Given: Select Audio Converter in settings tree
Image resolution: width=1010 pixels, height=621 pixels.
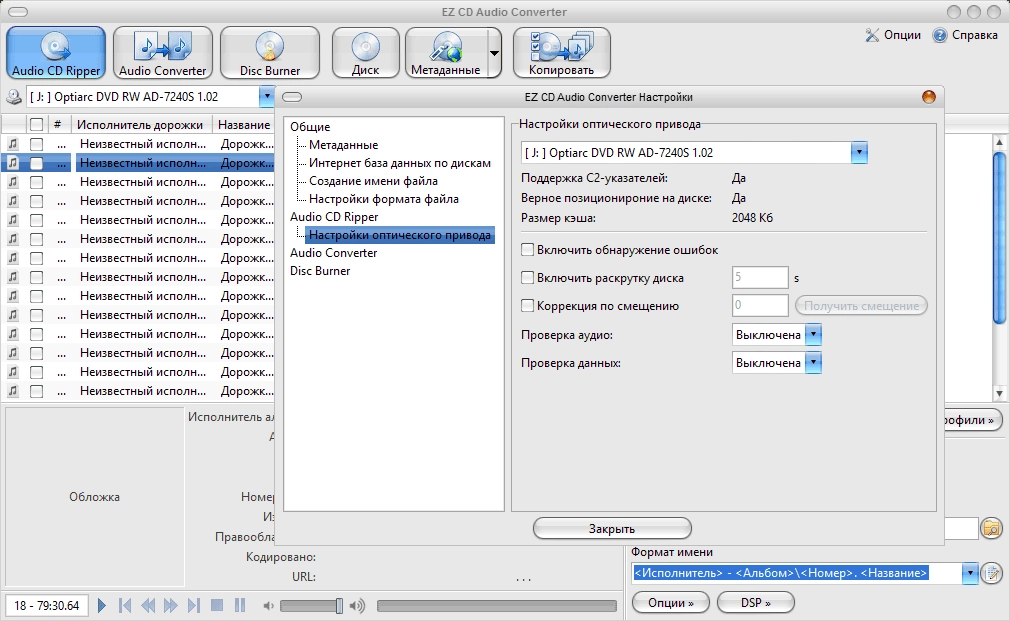Looking at the screenshot, I should [x=334, y=253].
